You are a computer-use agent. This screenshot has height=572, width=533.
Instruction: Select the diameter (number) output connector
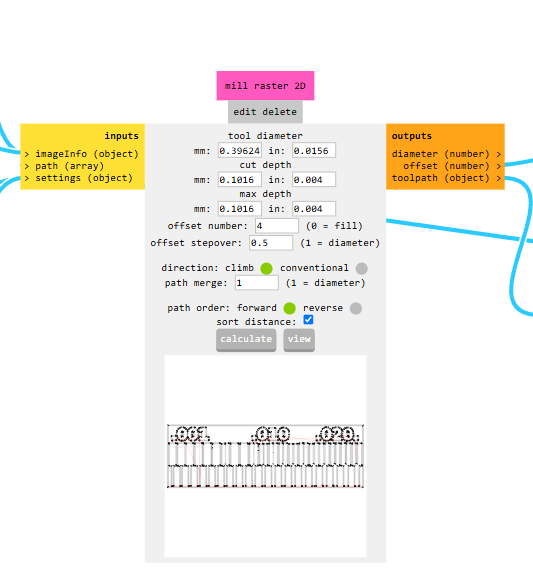point(447,154)
